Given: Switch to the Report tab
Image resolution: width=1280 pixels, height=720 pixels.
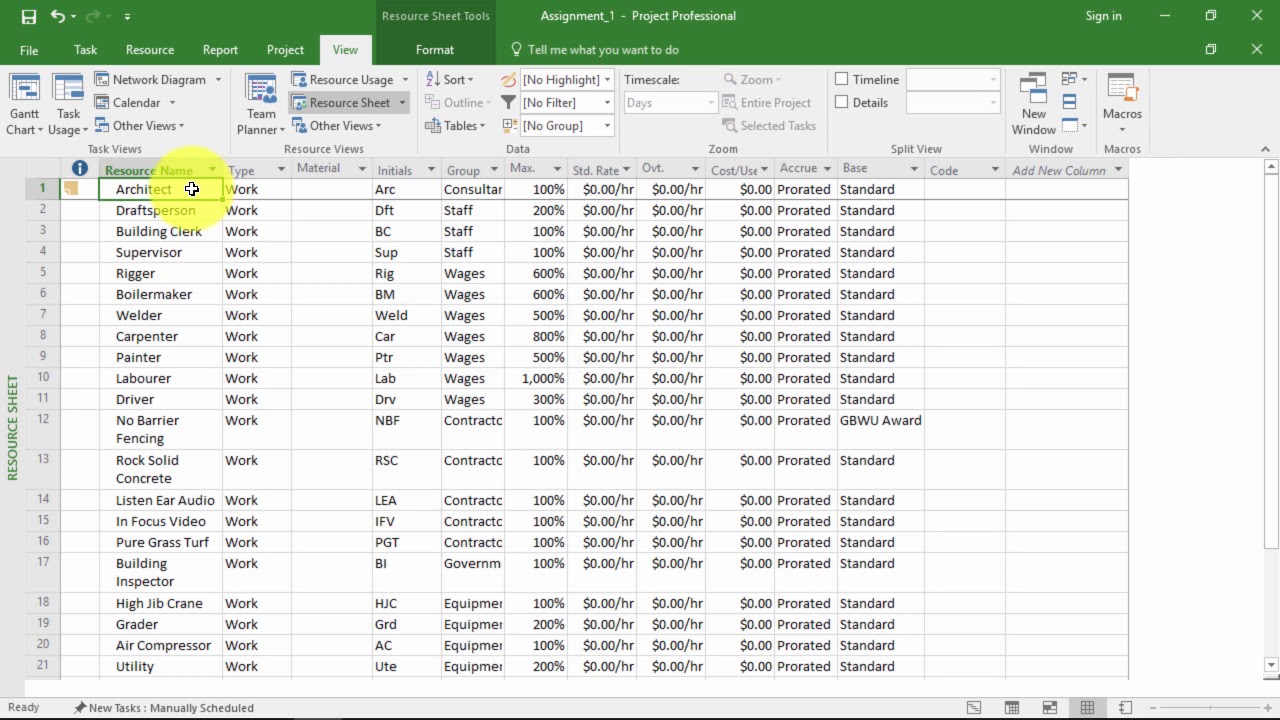Looking at the screenshot, I should pyautogui.click(x=220, y=49).
